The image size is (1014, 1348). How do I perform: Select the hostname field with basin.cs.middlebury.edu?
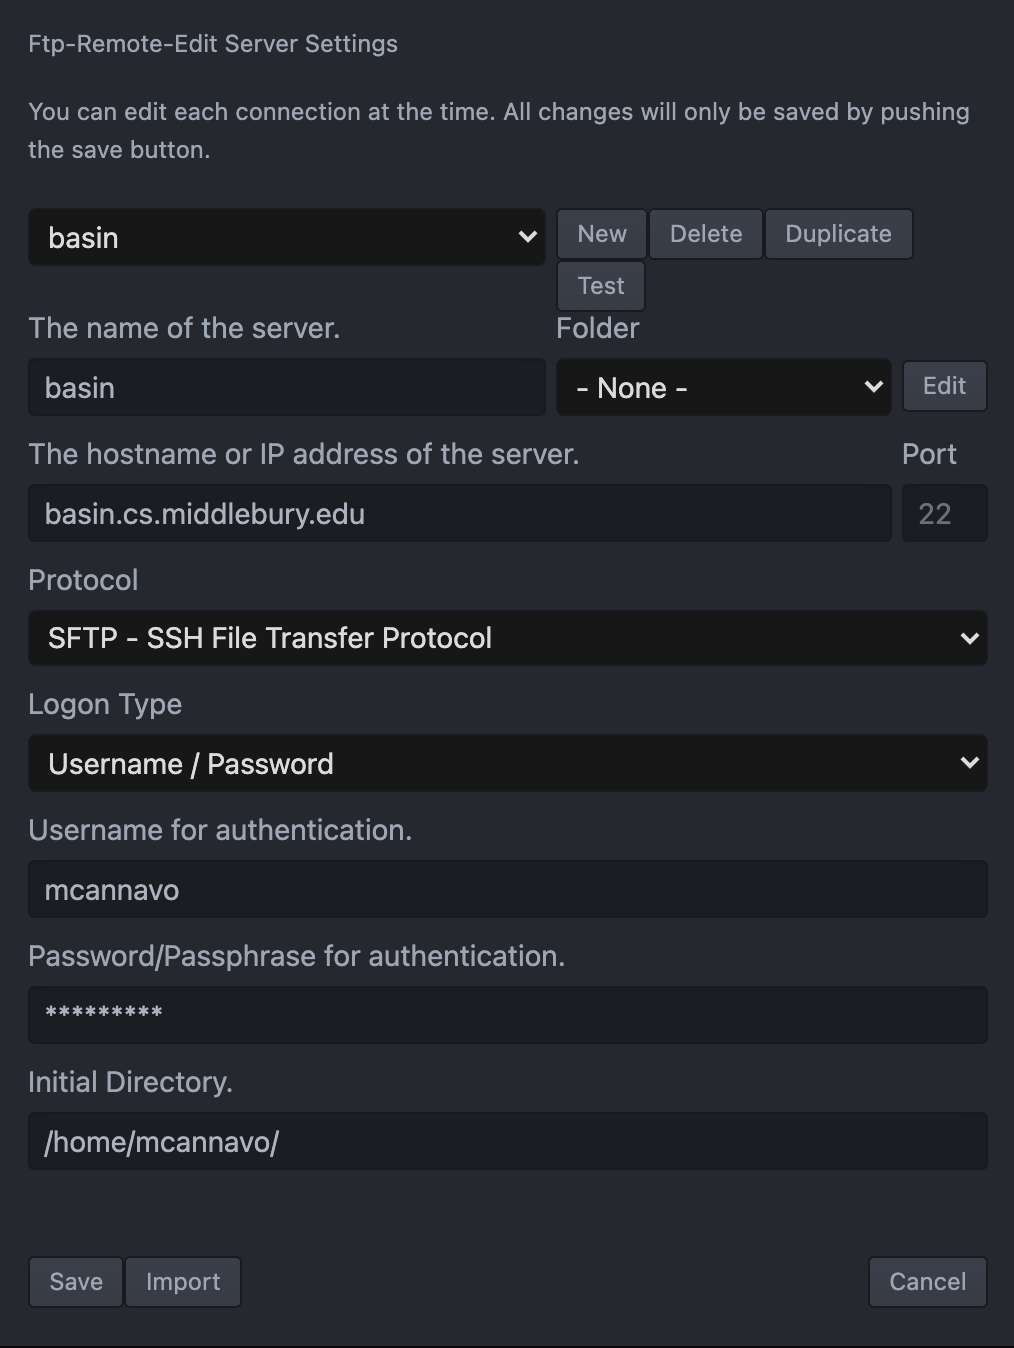(459, 513)
